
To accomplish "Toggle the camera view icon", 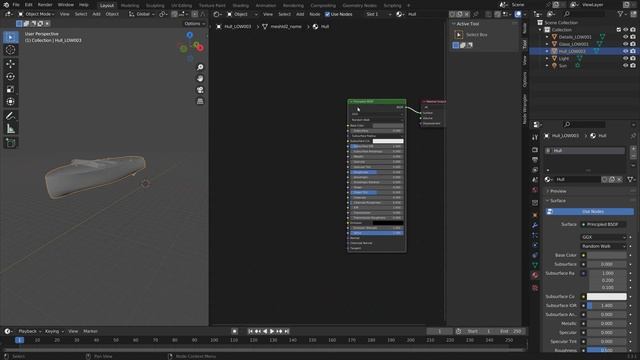I will pos(200,90).
